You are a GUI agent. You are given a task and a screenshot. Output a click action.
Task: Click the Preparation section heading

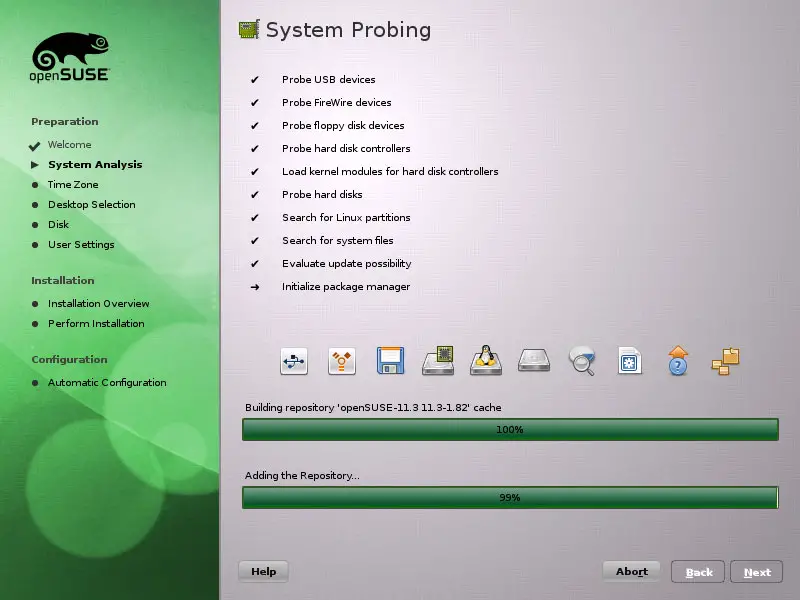(65, 121)
